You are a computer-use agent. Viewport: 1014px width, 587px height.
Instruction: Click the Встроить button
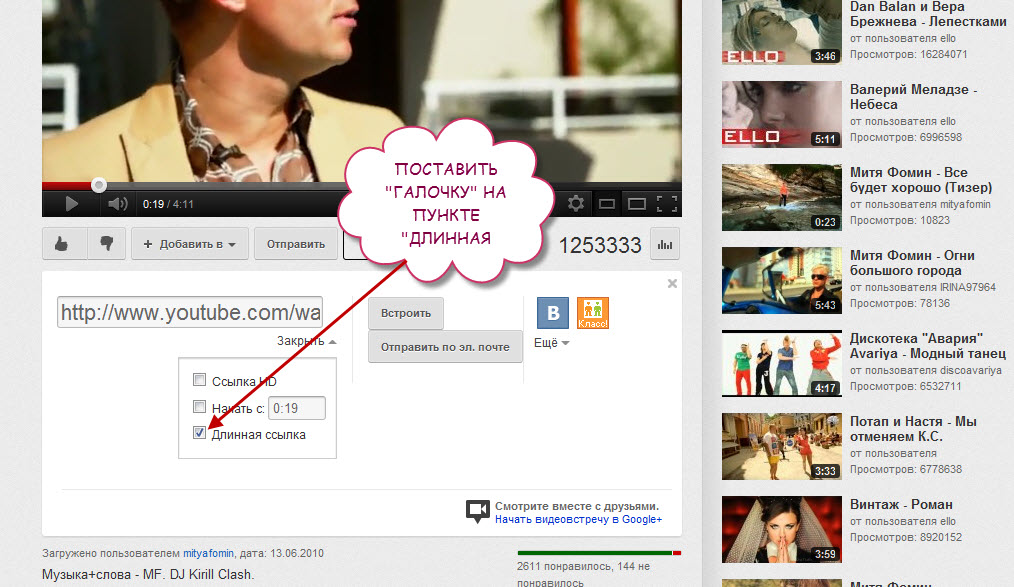406,313
